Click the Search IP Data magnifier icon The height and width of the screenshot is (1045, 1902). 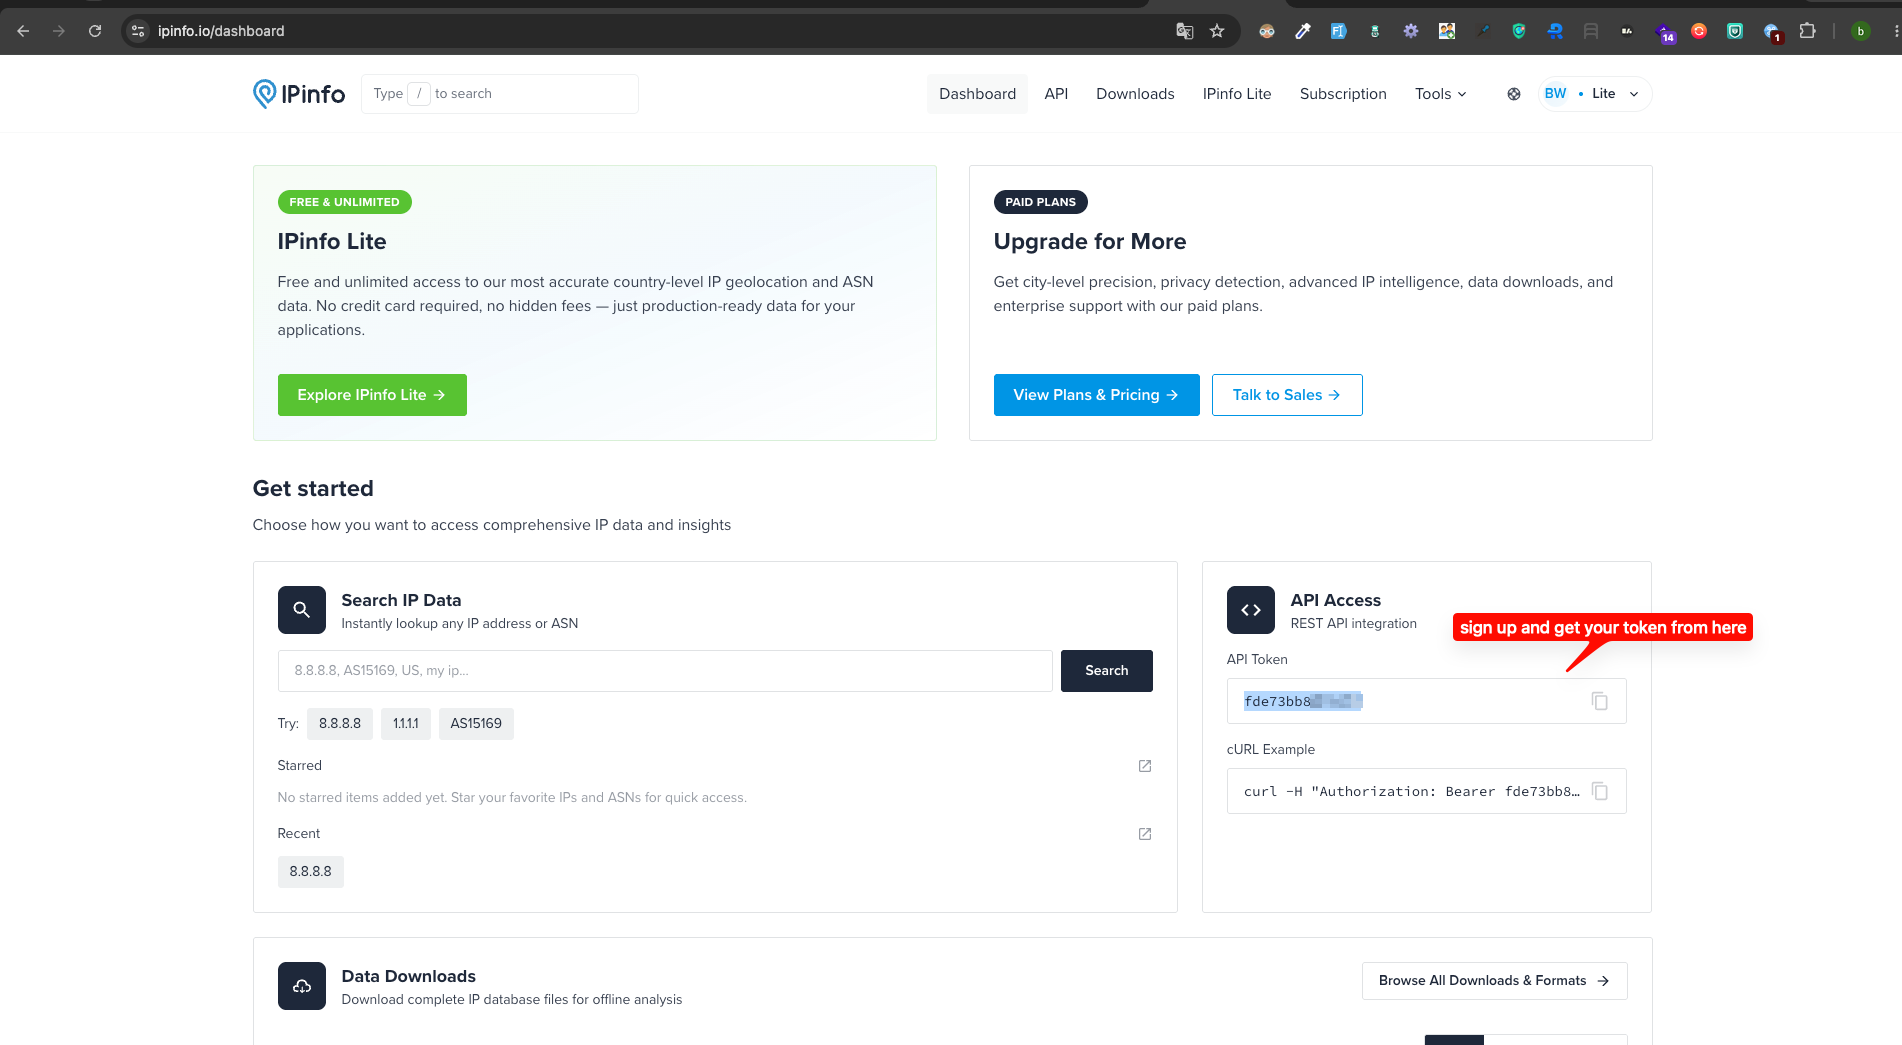point(302,610)
